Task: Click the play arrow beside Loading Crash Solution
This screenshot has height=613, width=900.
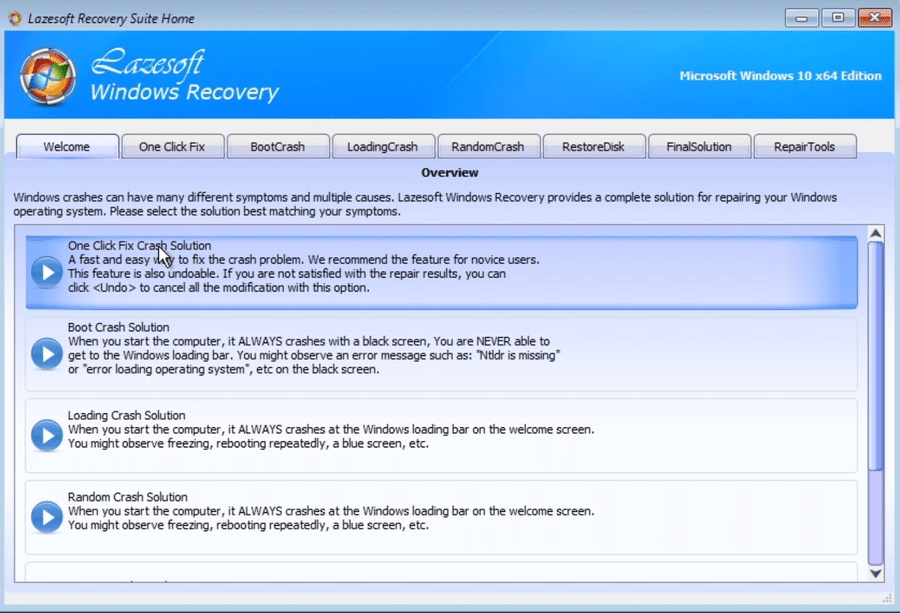Action: click(47, 436)
